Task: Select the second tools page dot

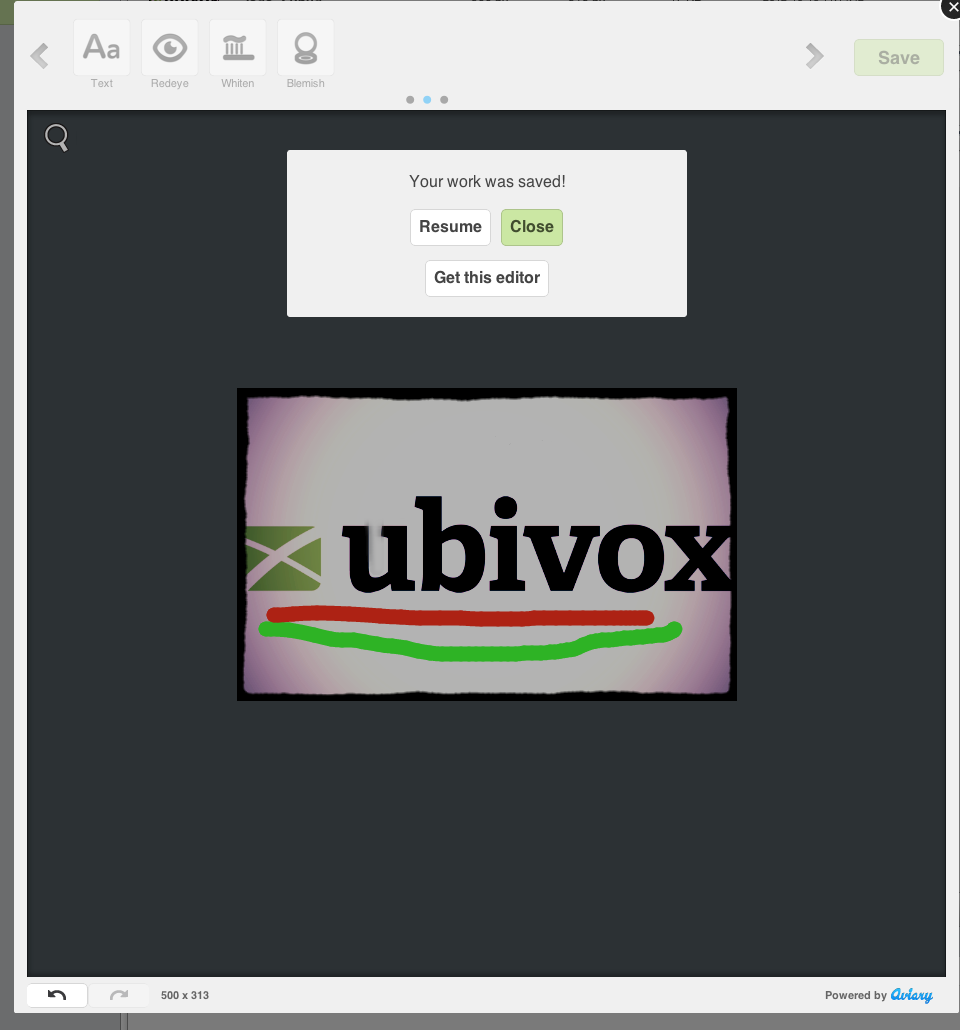Action: tap(427, 100)
